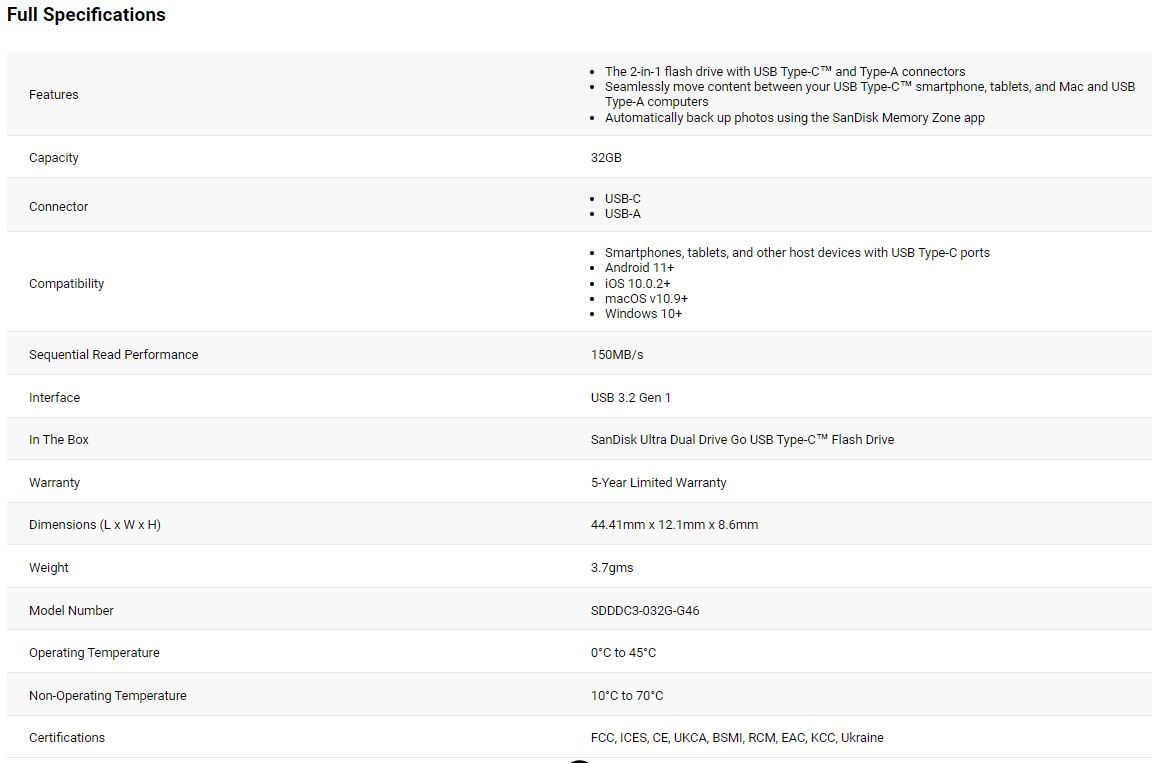Click the Certifications list text
Screen dimensions: 1161x763
pyautogui.click(x=737, y=738)
